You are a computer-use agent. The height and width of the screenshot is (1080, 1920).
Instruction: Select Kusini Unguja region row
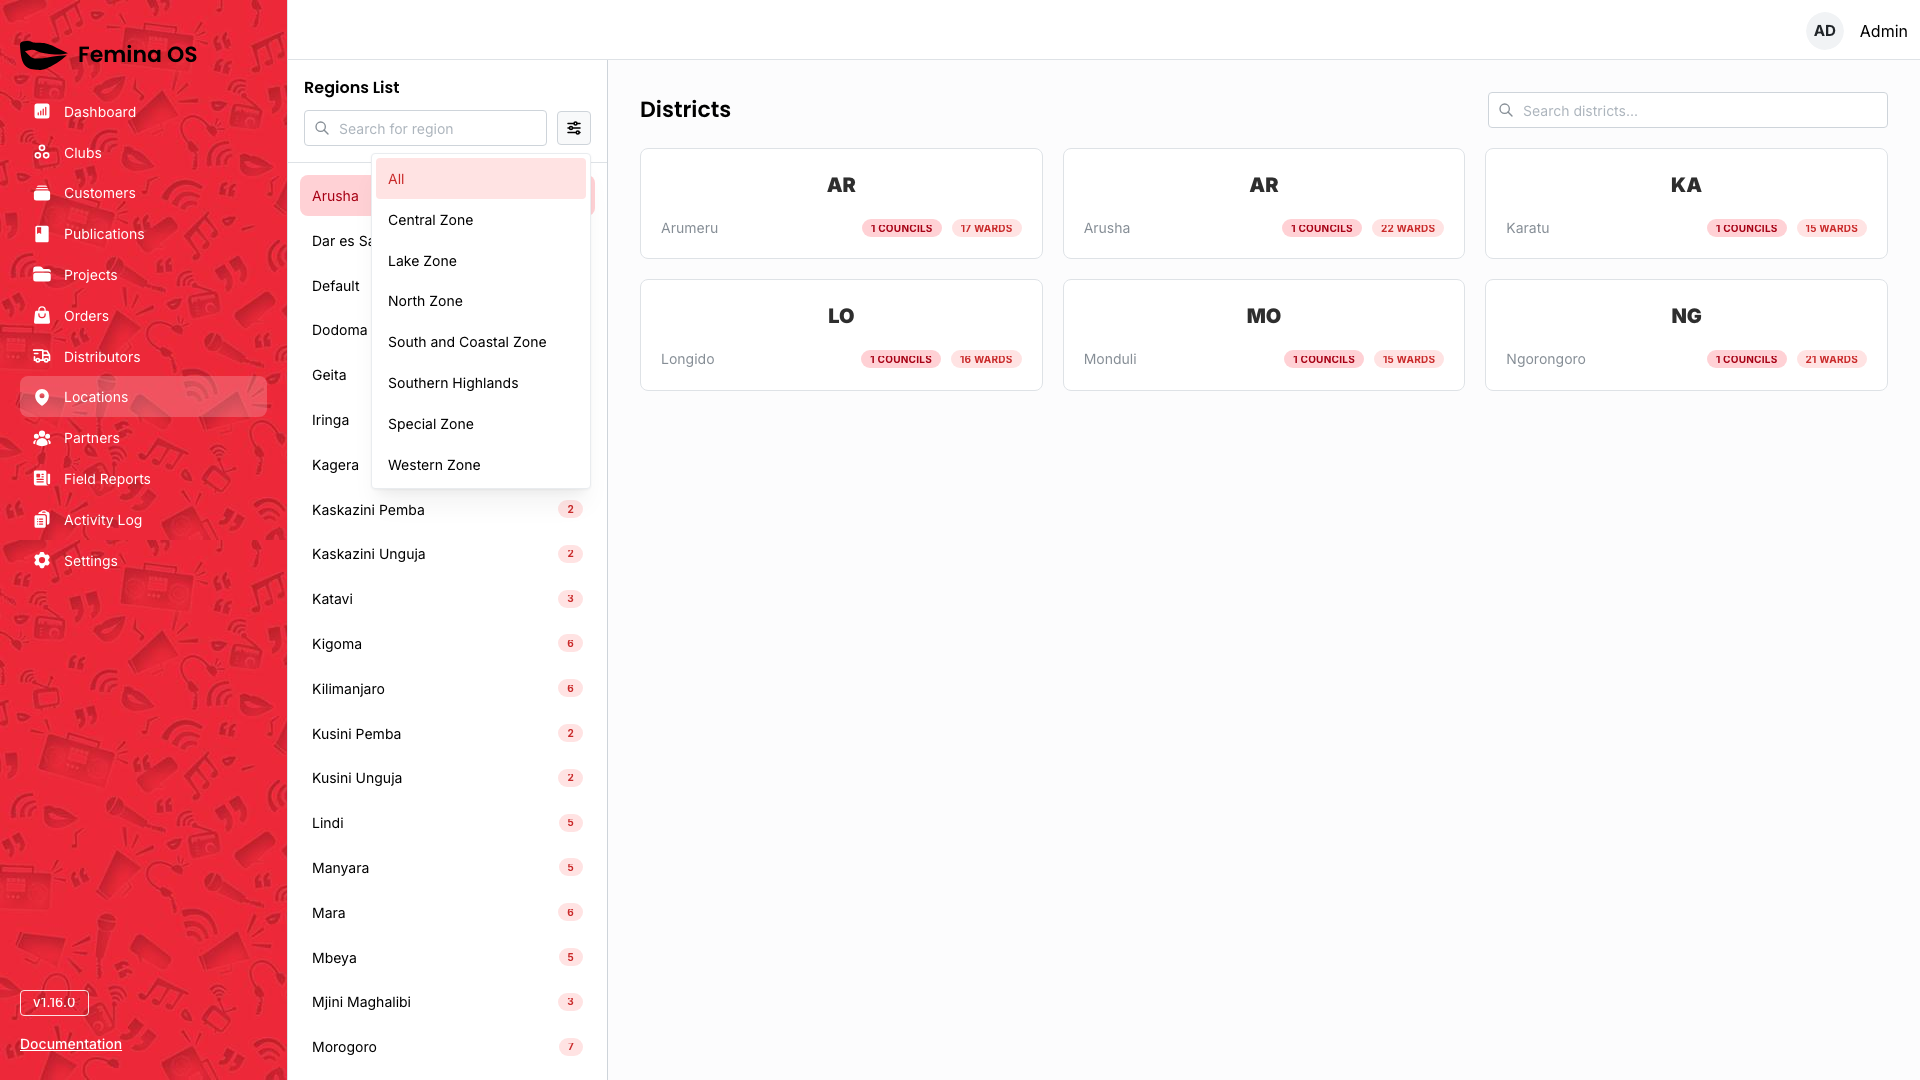[x=447, y=778]
